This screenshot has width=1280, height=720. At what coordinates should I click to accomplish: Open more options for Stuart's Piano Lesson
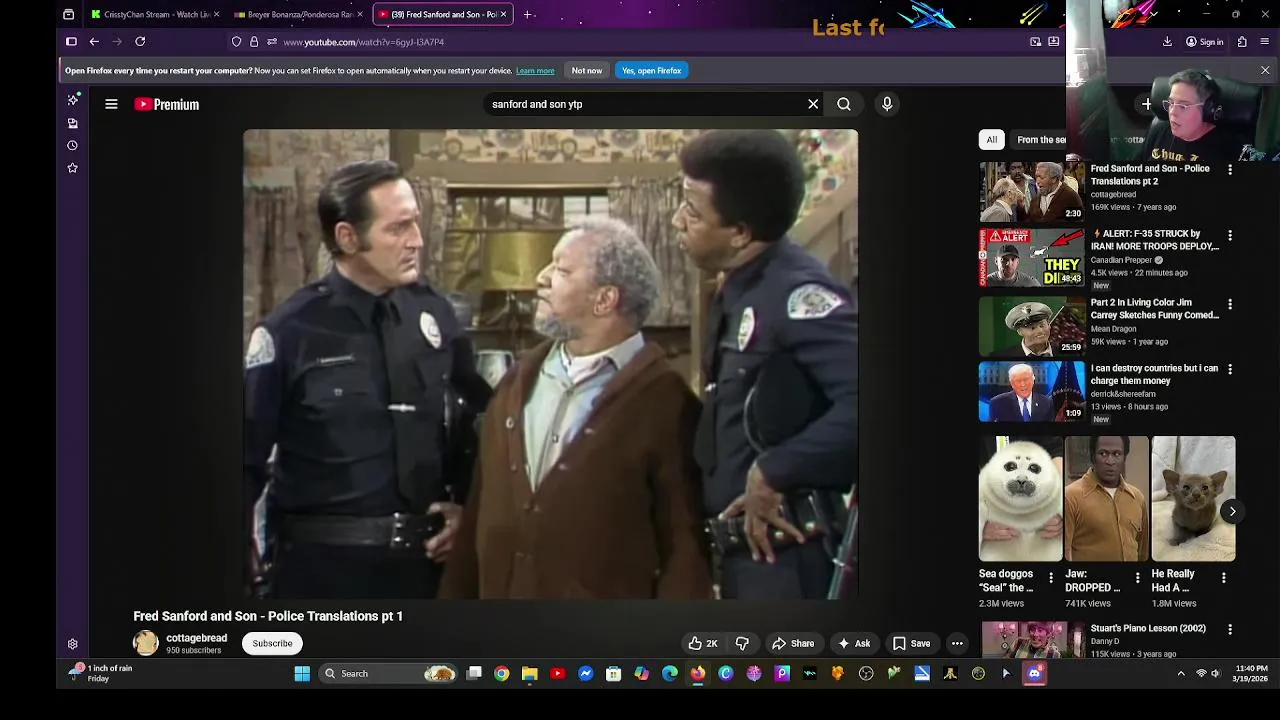click(x=1230, y=630)
